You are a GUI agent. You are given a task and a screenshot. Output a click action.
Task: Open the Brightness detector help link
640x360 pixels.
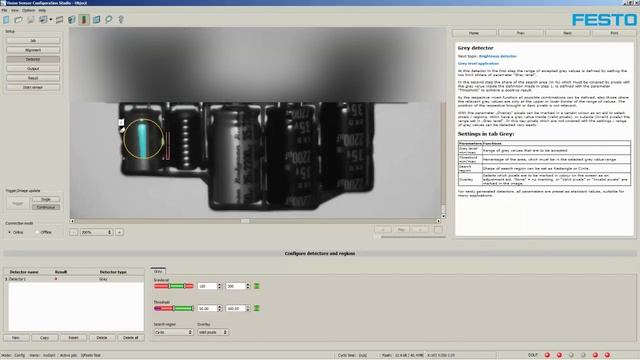[498, 56]
